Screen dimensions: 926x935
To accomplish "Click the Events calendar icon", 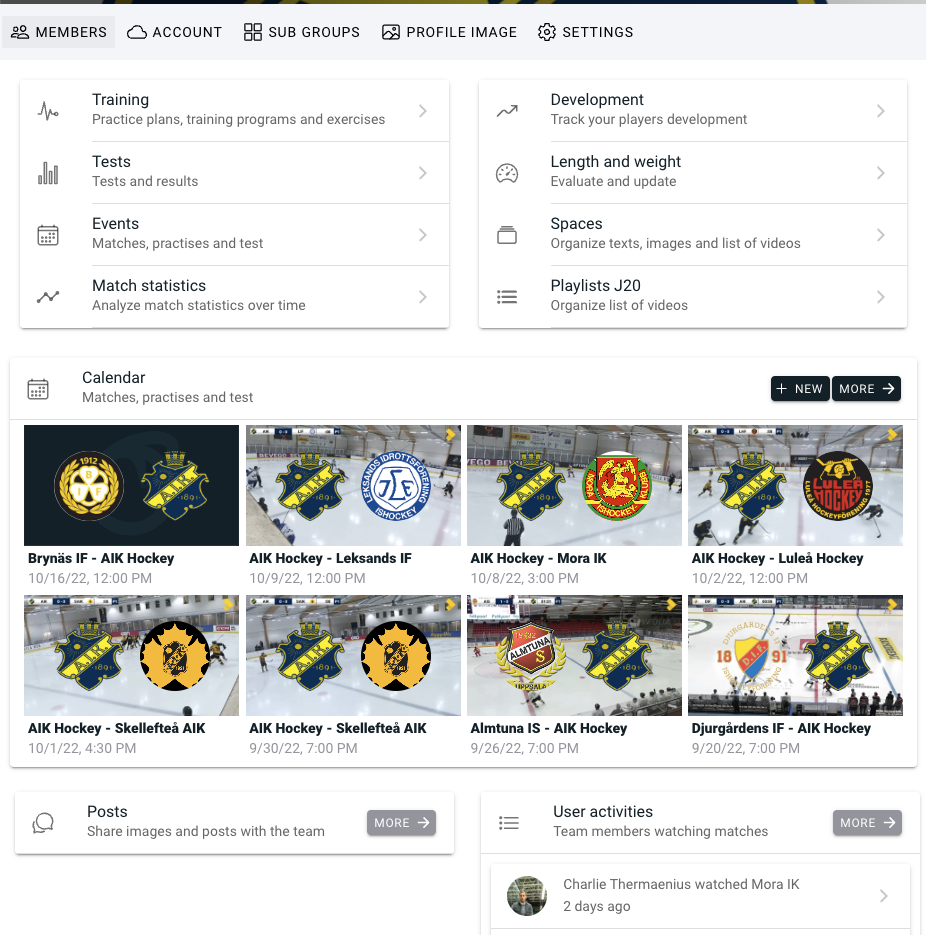I will point(48,235).
